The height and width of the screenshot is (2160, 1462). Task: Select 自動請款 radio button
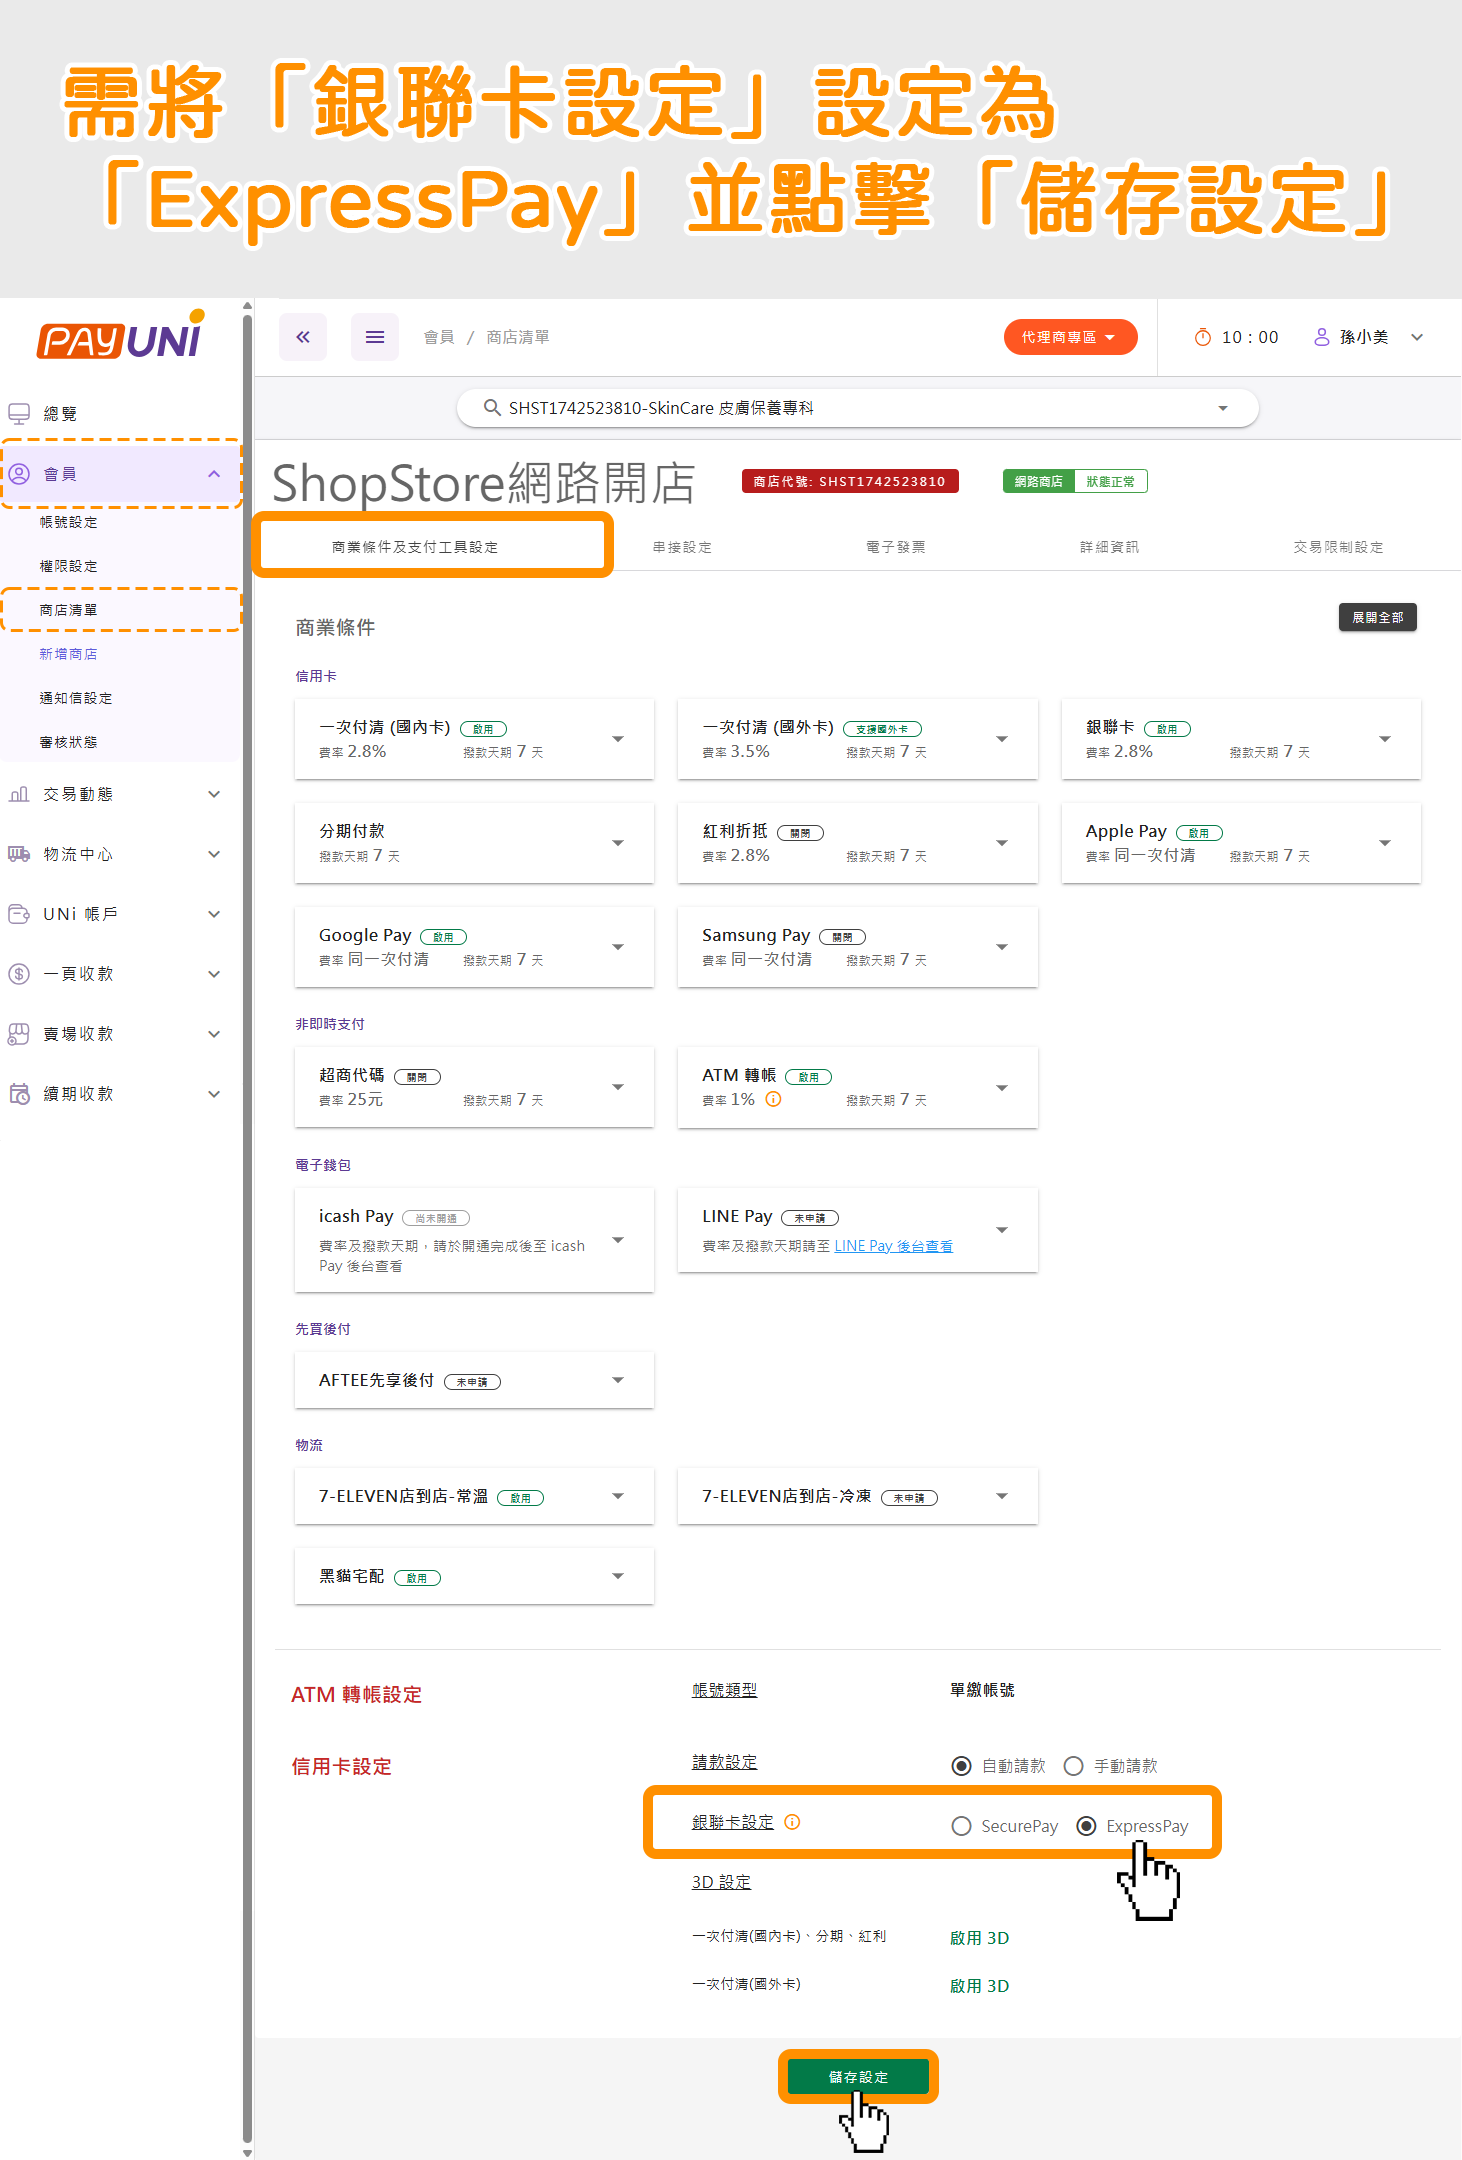(x=961, y=1766)
